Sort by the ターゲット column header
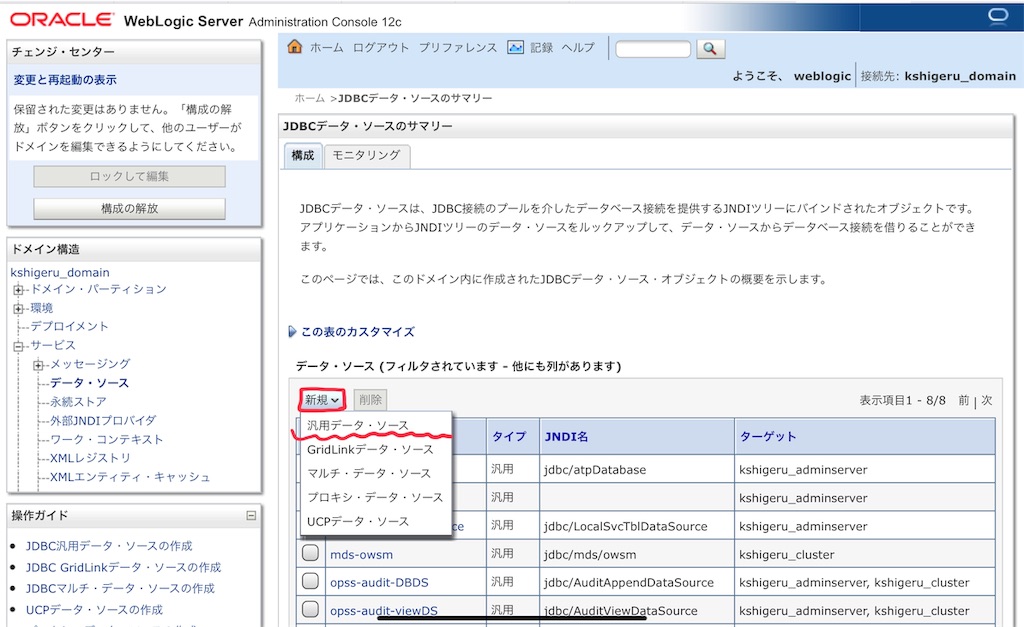The image size is (1024, 627). (767, 436)
